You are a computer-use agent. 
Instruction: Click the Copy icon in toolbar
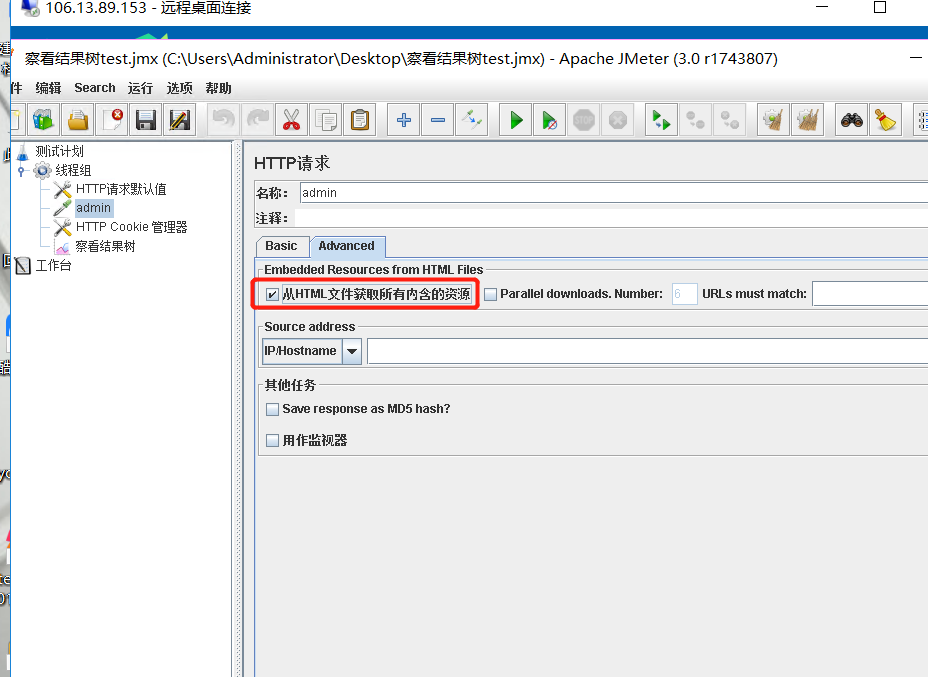pos(326,120)
